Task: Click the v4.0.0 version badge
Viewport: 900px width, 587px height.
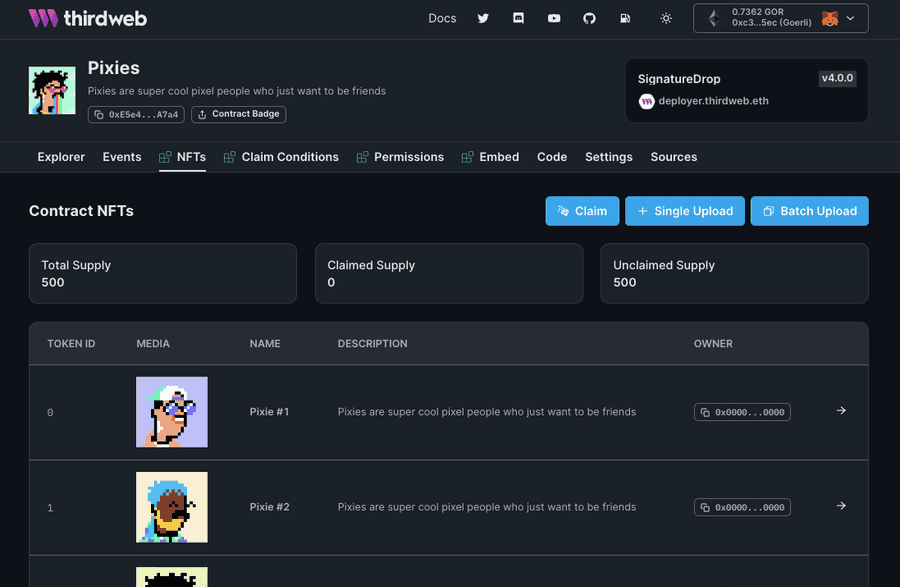Action: [837, 79]
